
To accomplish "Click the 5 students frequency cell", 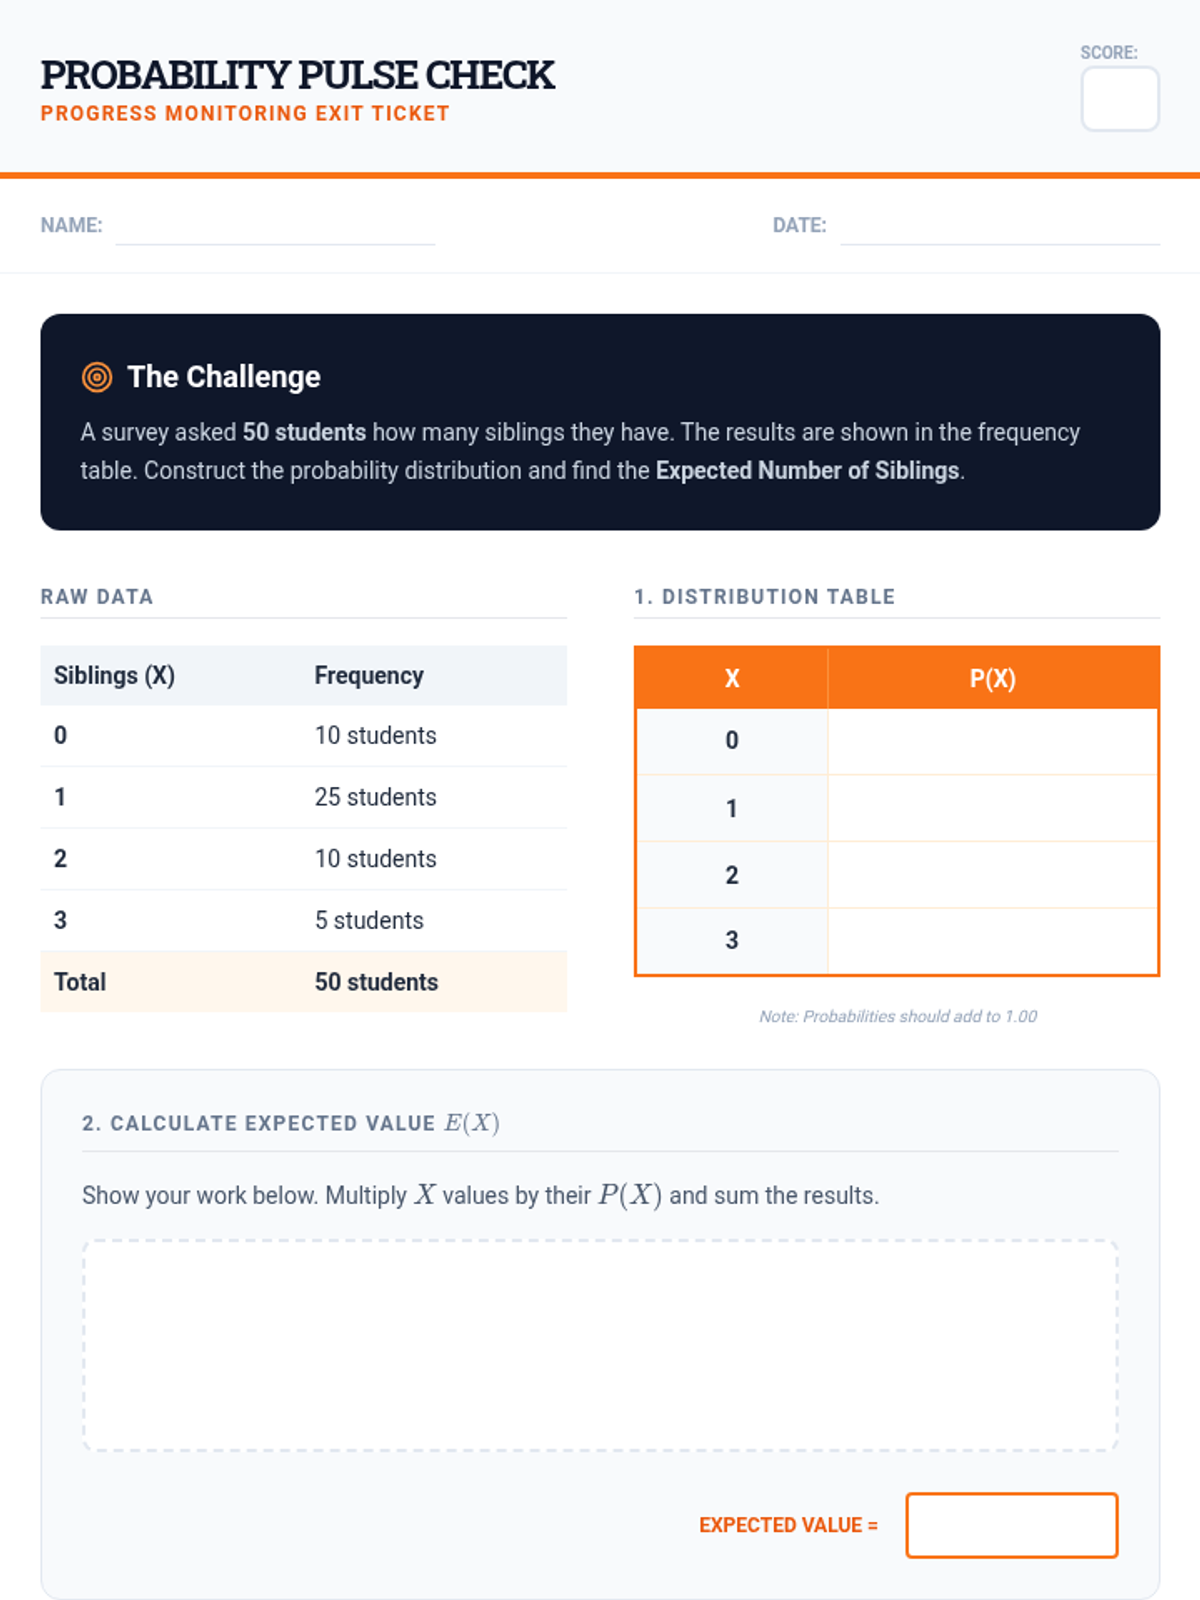I will [369, 920].
